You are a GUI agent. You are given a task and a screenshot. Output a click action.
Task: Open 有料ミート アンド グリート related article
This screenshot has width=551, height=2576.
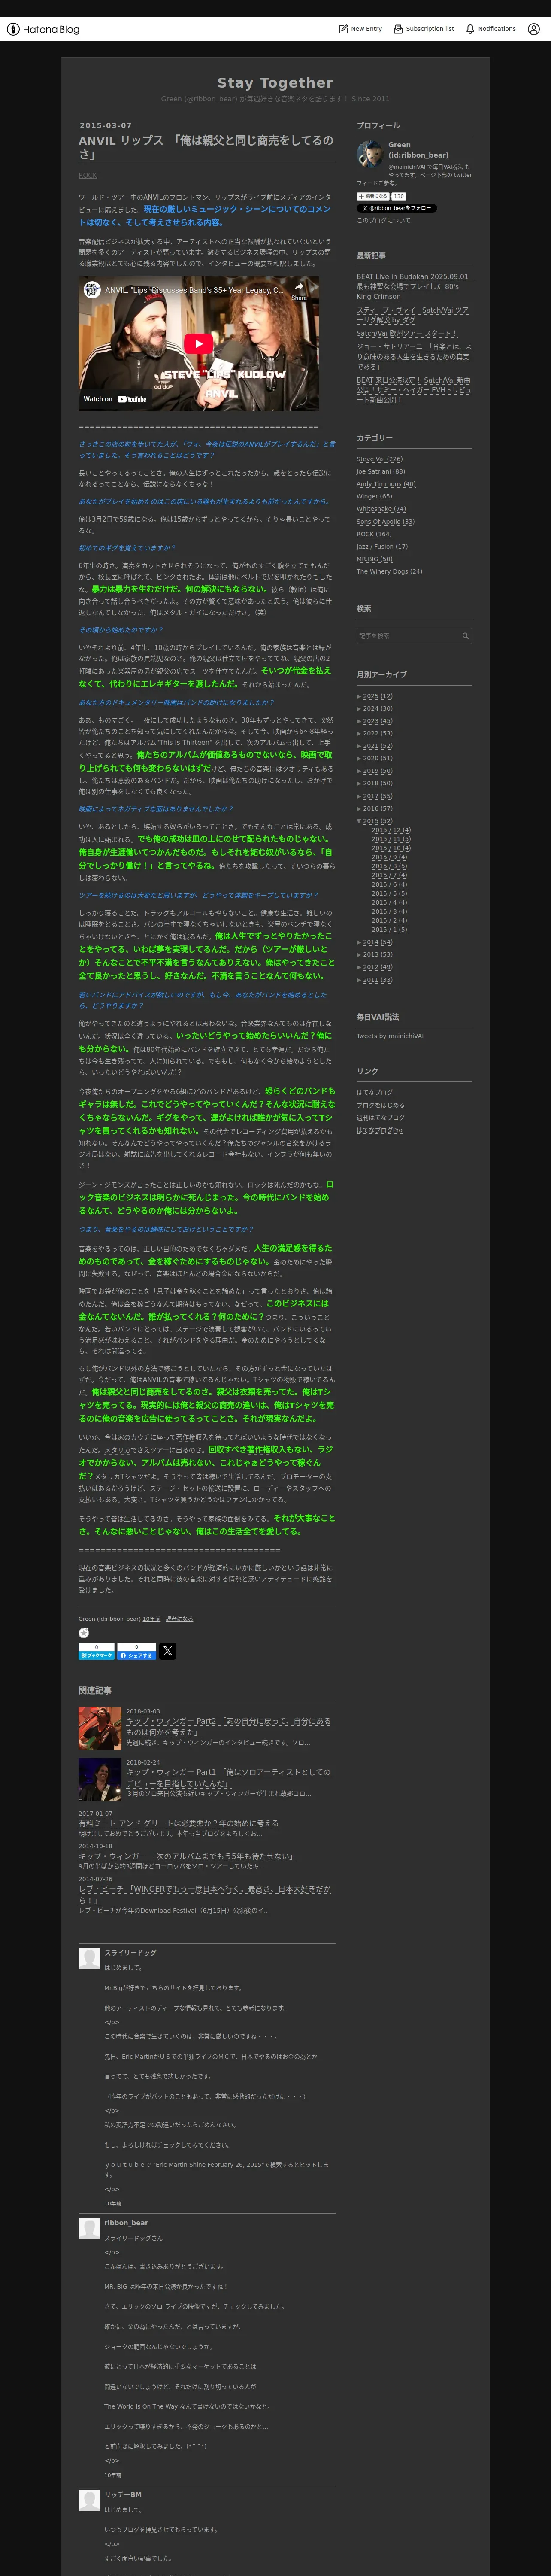point(179,1823)
